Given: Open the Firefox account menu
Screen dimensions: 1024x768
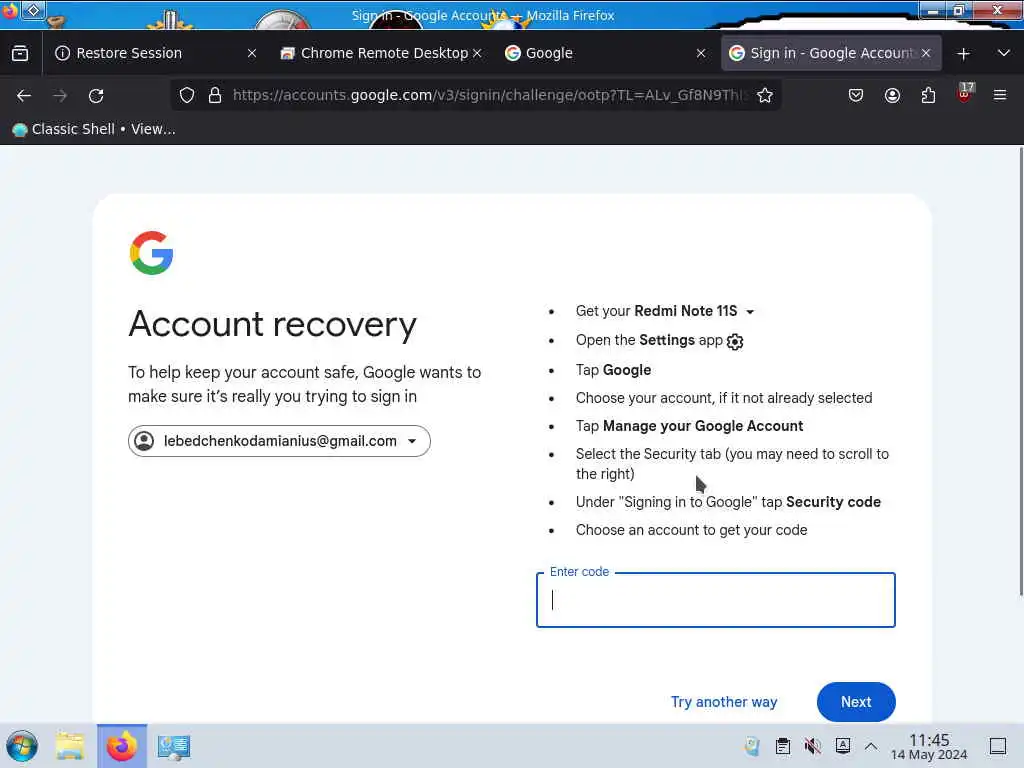Looking at the screenshot, I should click(x=892, y=96).
